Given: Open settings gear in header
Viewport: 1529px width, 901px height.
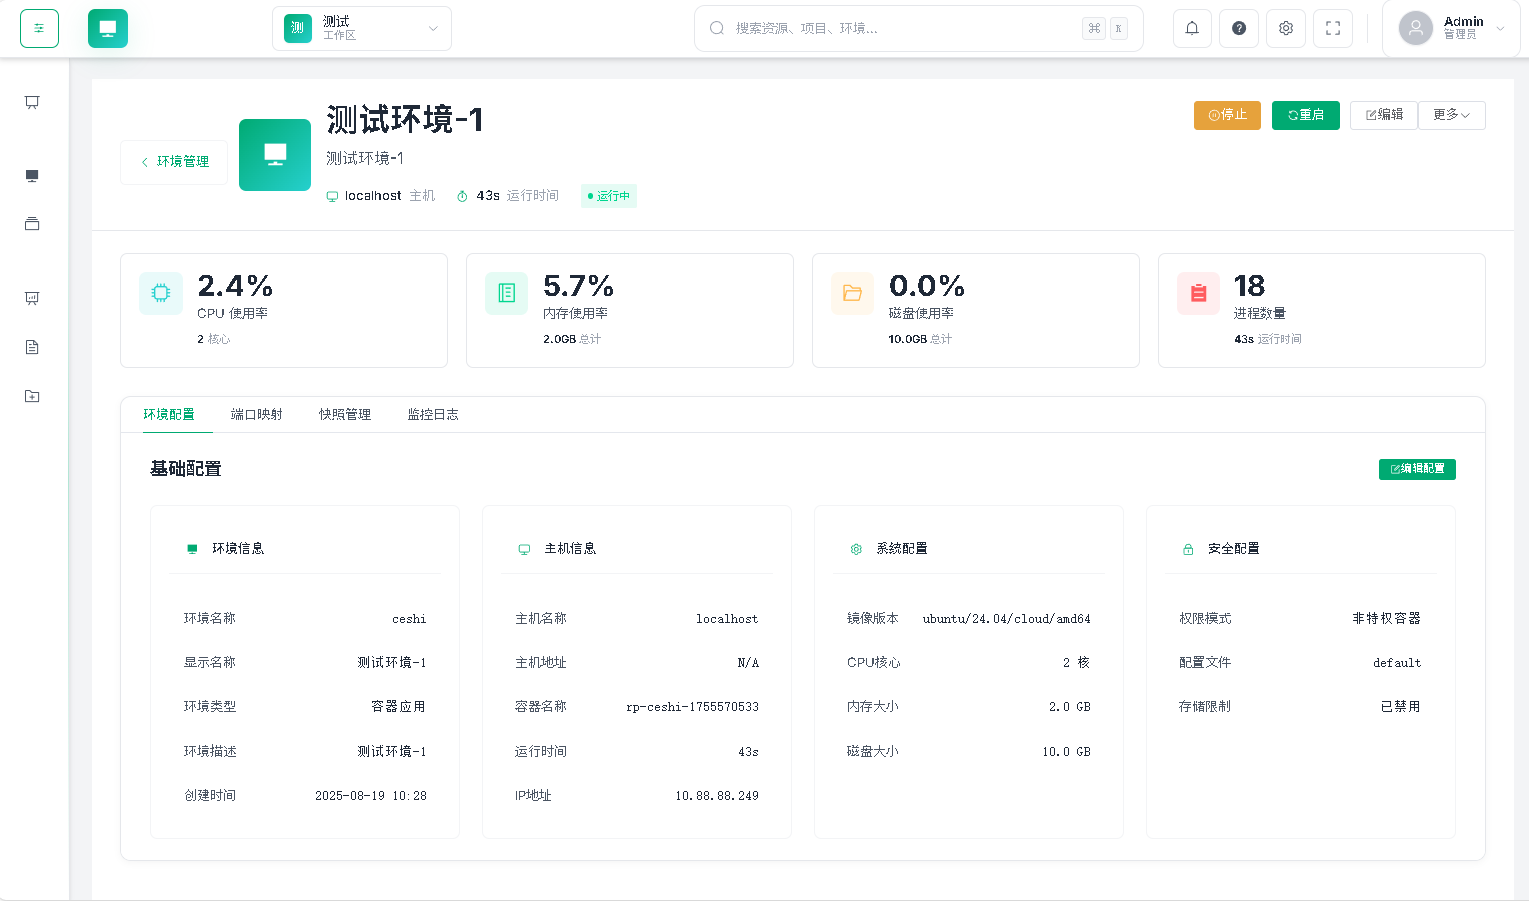Looking at the screenshot, I should (x=1286, y=28).
